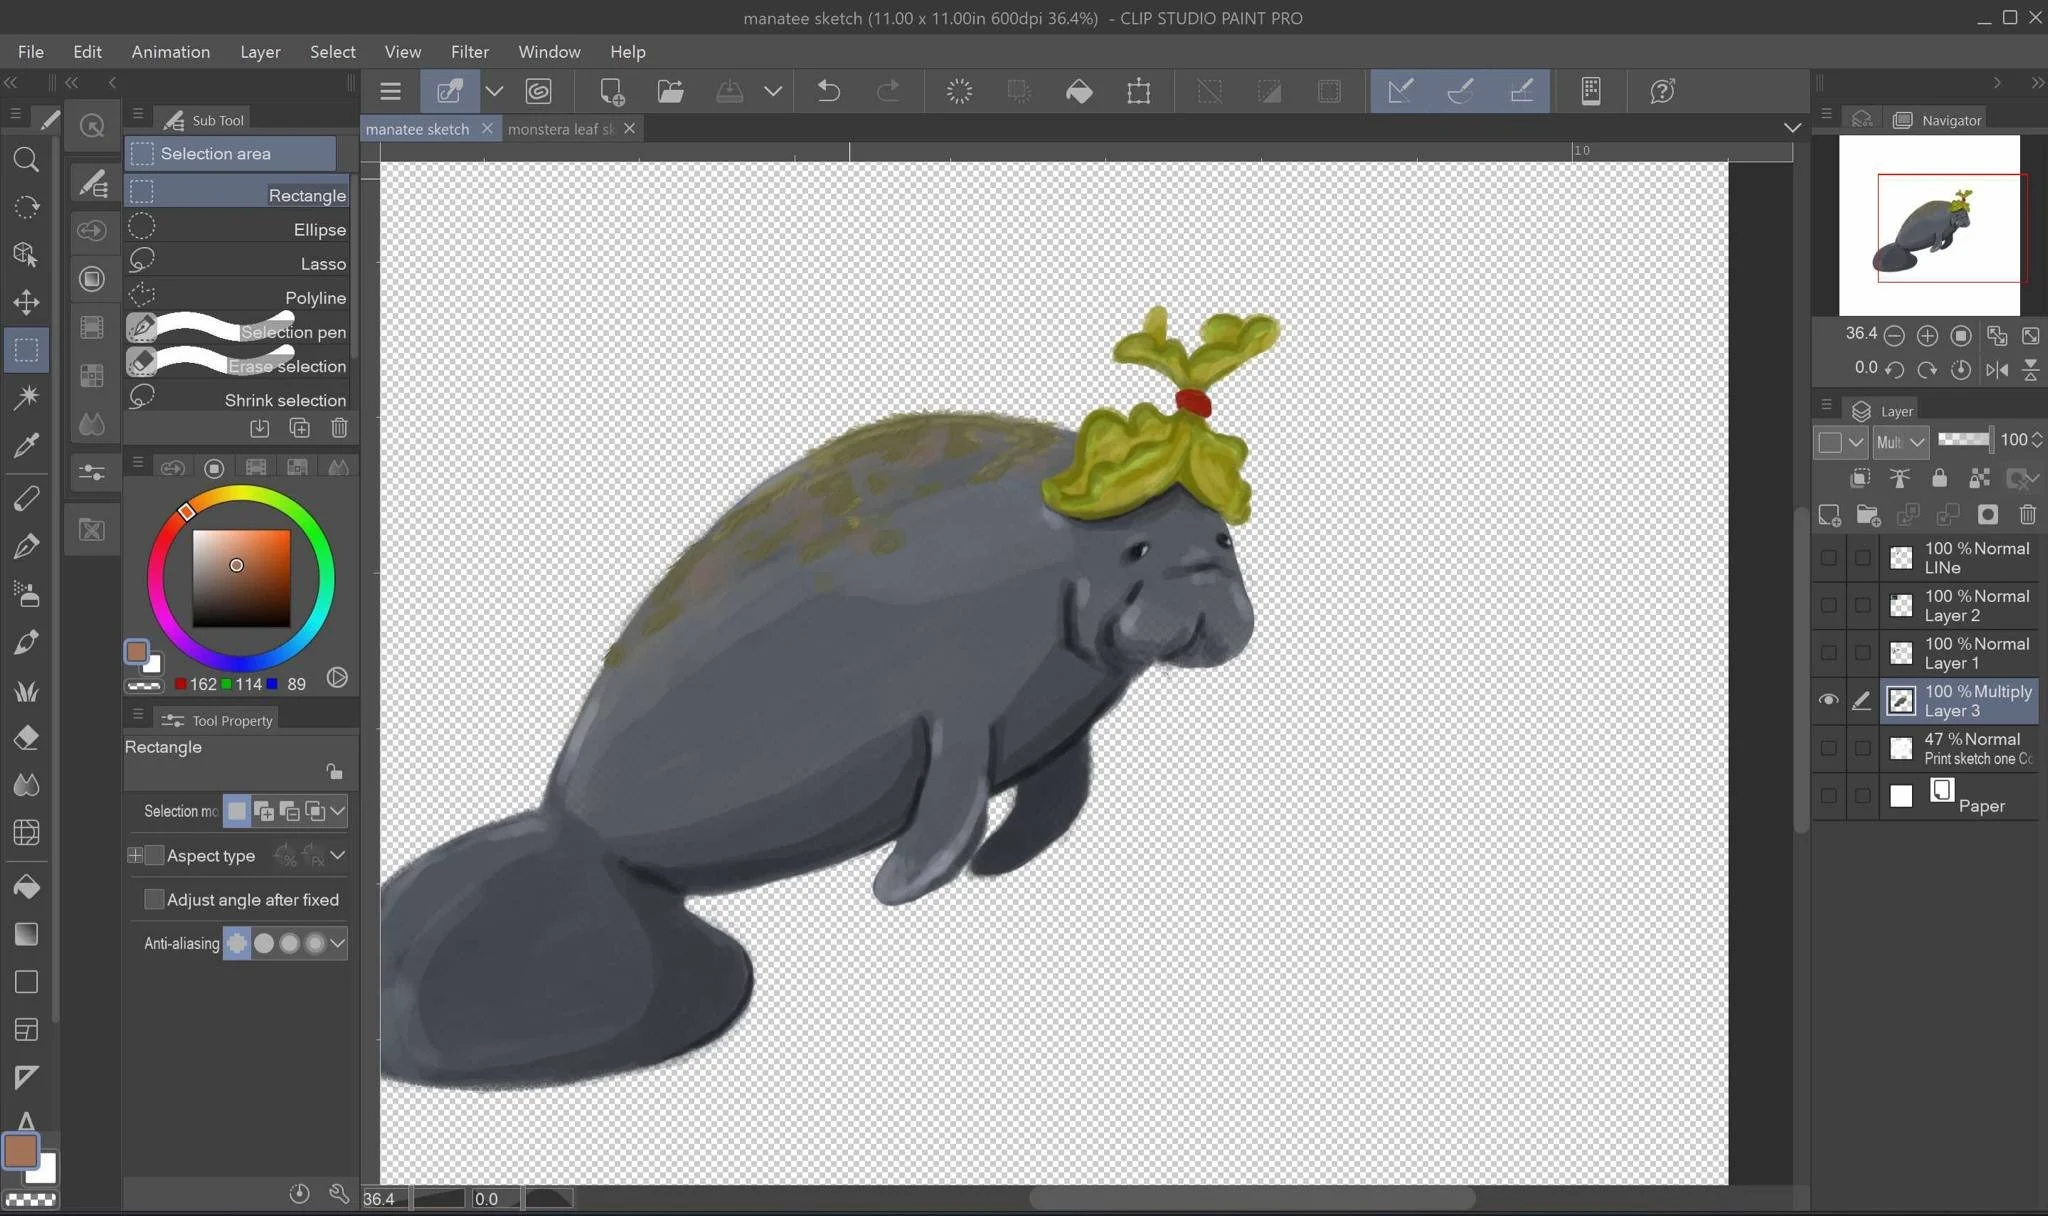The image size is (2048, 1216).
Task: Open the layer blending mode dropdown
Action: point(1900,441)
